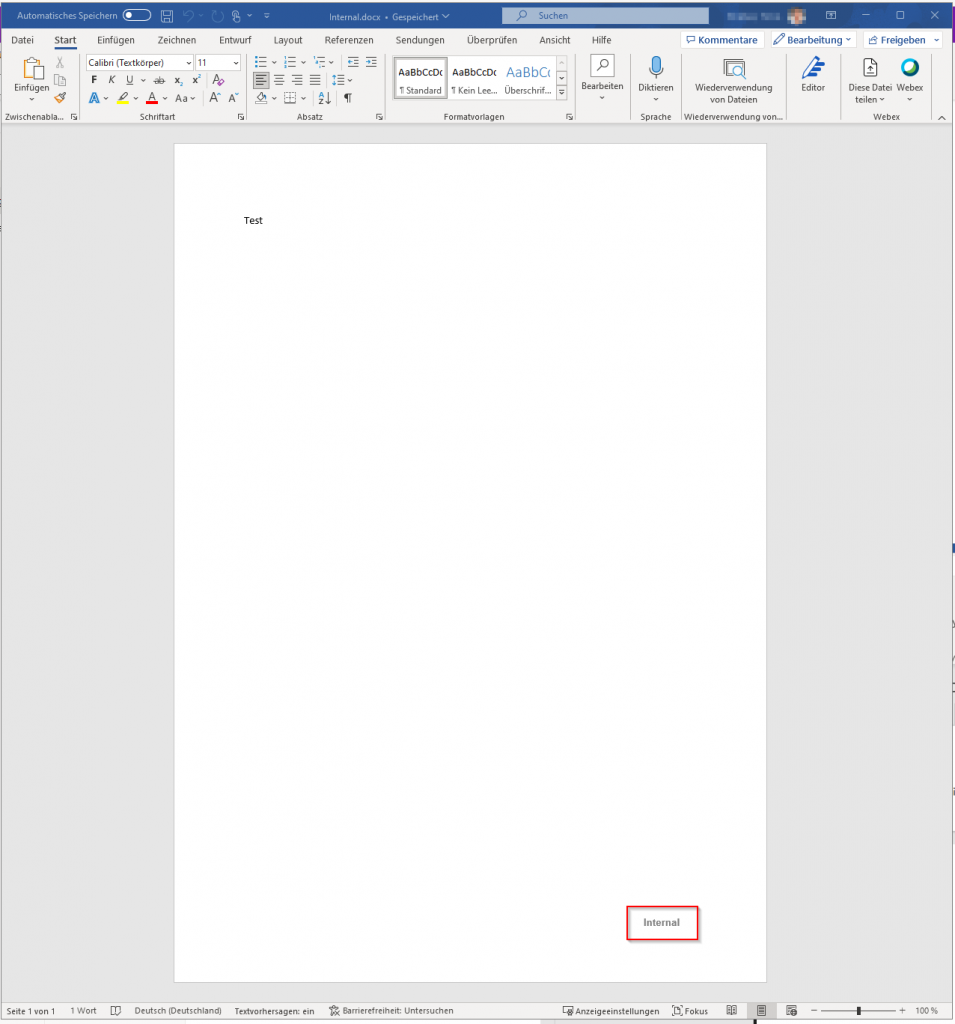Image resolution: width=955 pixels, height=1024 pixels.
Task: Click the Suchen search box
Action: click(605, 16)
